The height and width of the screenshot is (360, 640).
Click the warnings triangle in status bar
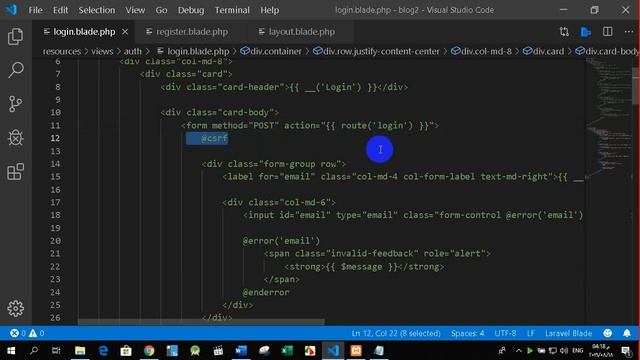point(33,333)
